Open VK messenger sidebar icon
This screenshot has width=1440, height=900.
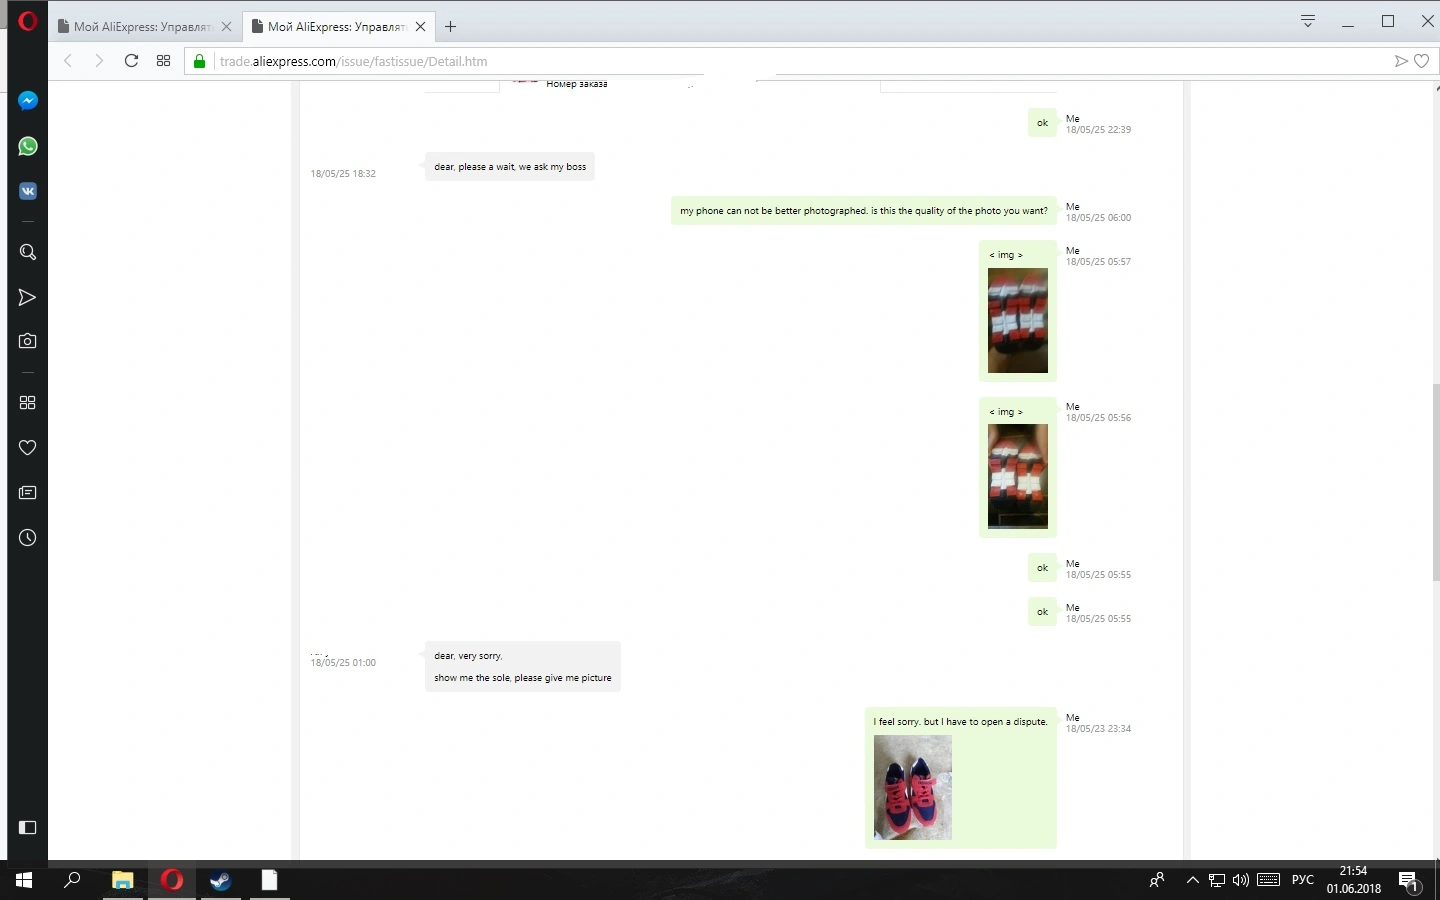(28, 191)
